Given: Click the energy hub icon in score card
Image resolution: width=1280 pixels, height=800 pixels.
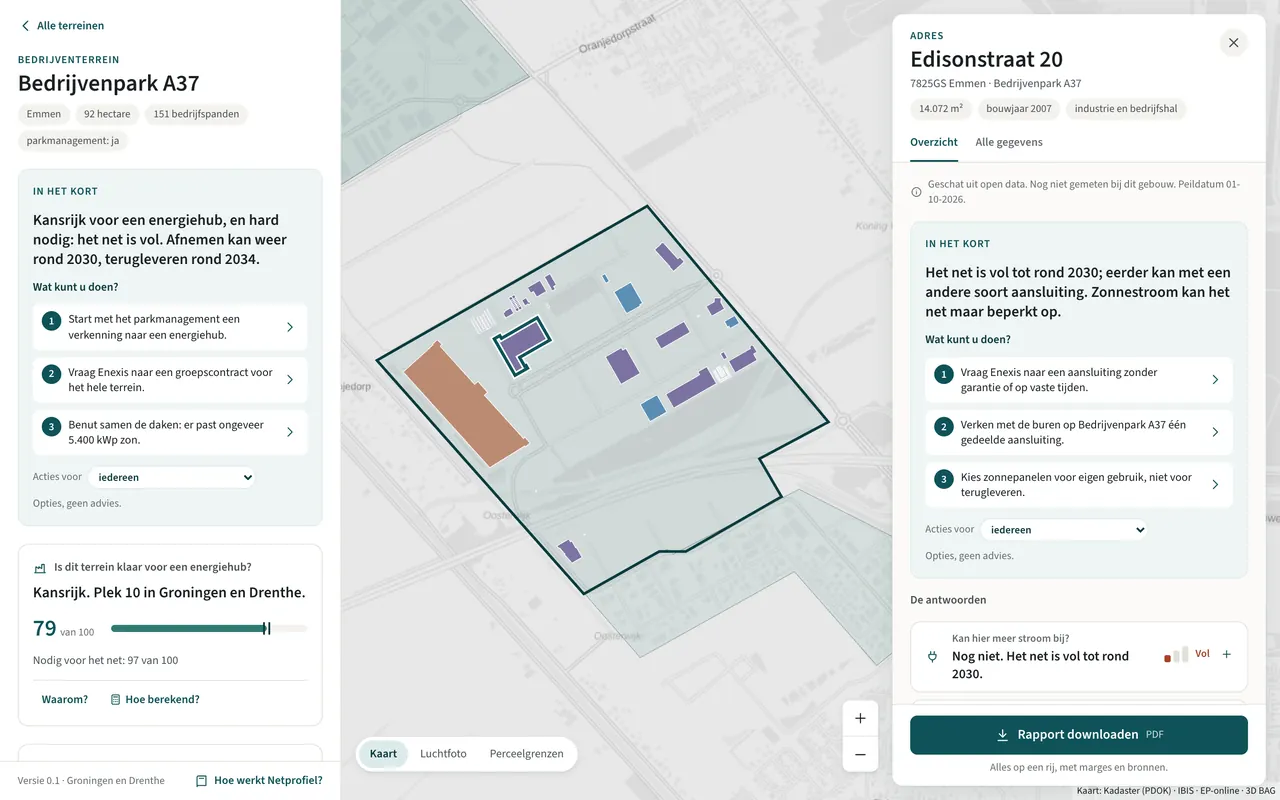Looking at the screenshot, I should click(40, 568).
